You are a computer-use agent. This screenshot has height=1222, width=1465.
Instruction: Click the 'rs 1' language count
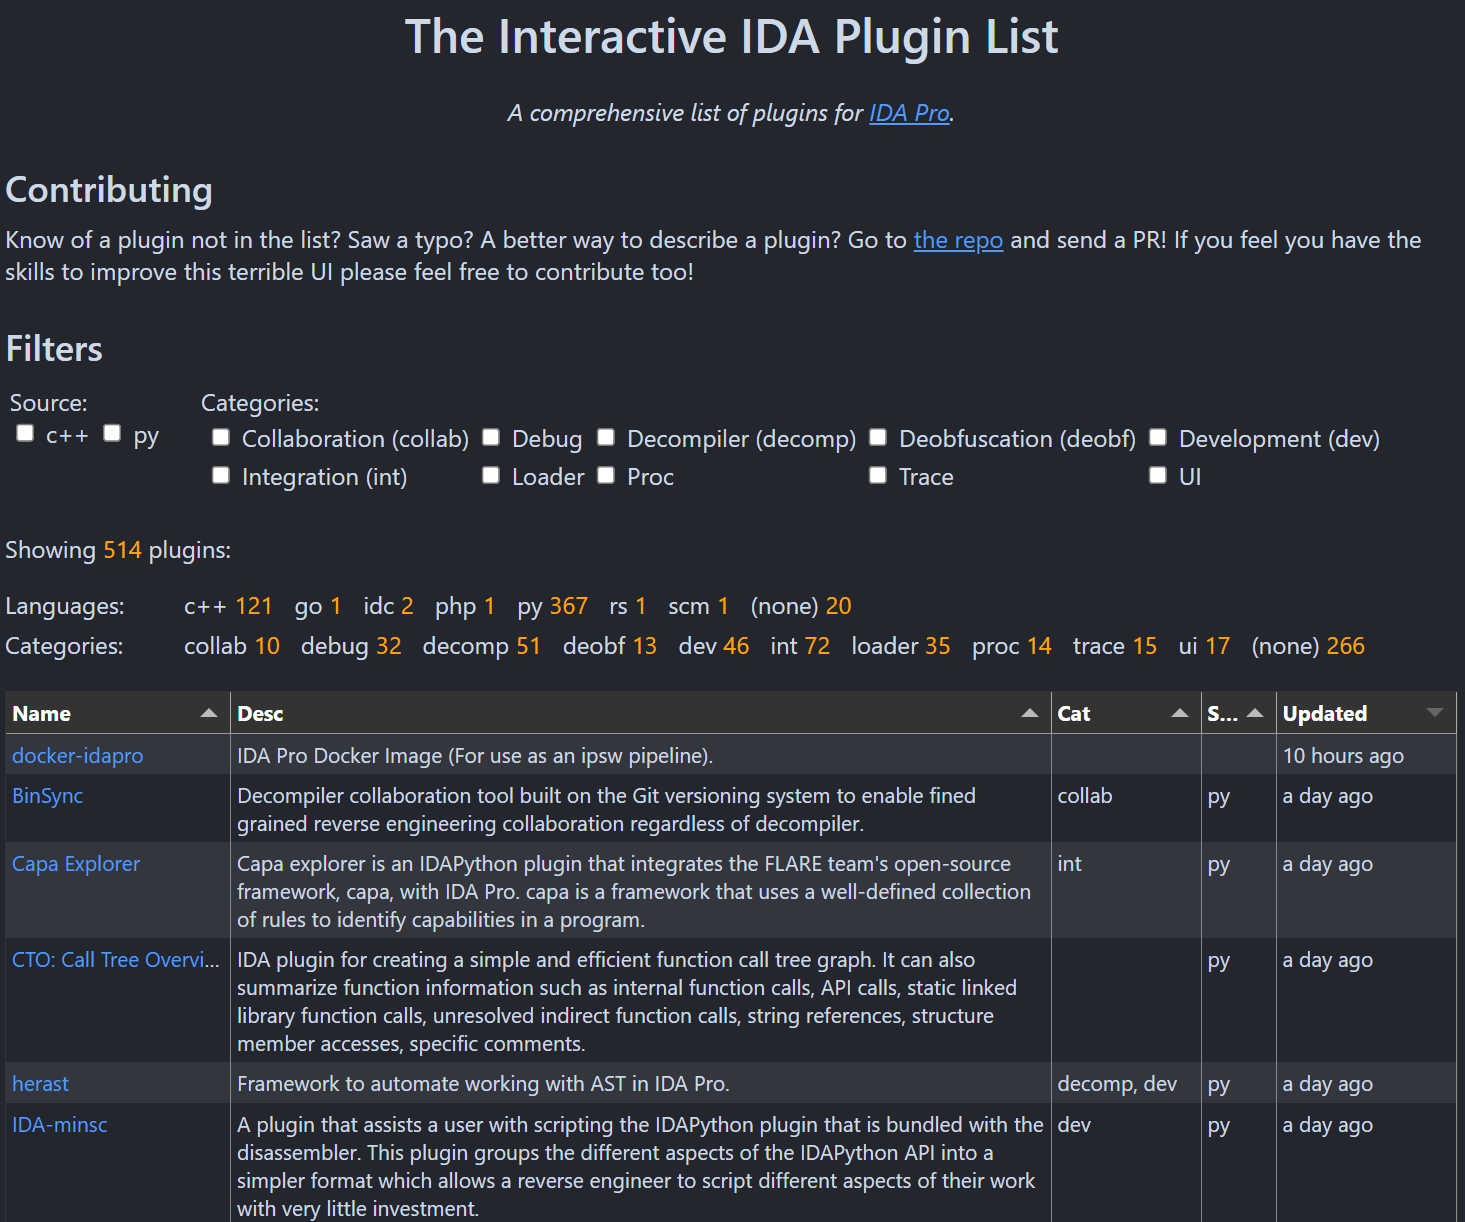pyautogui.click(x=628, y=606)
